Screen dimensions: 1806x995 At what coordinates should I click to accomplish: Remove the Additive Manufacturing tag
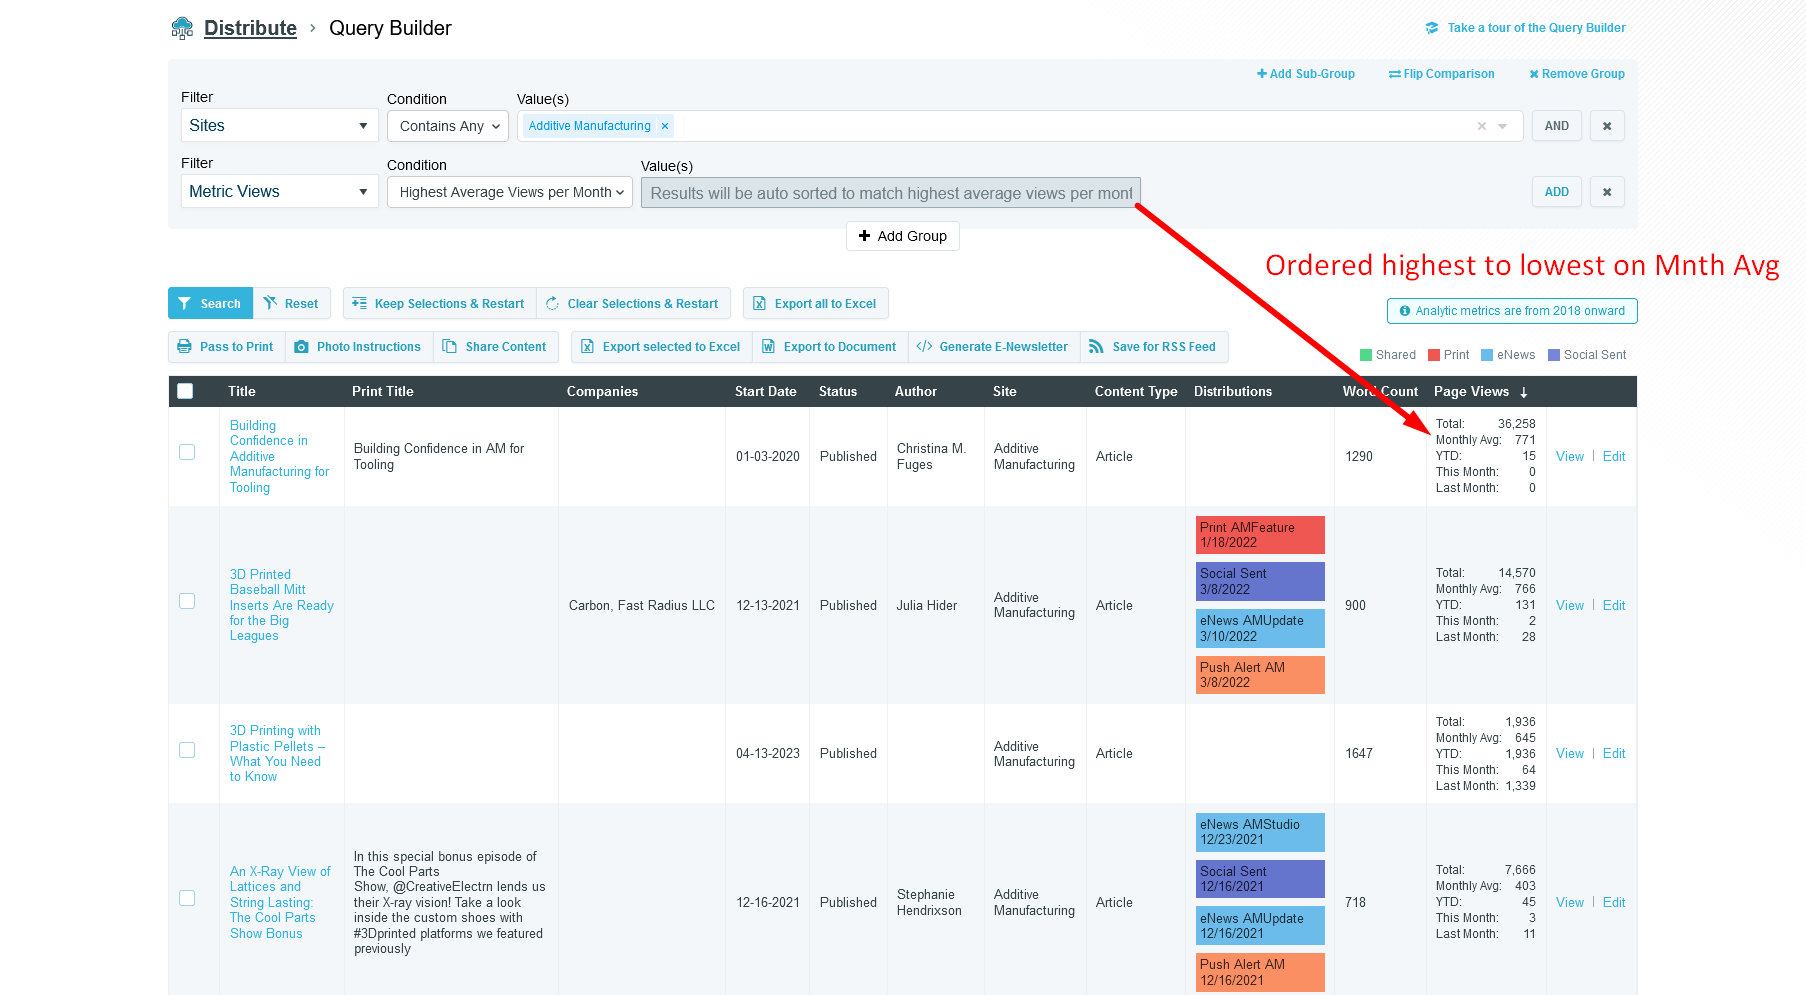(665, 126)
